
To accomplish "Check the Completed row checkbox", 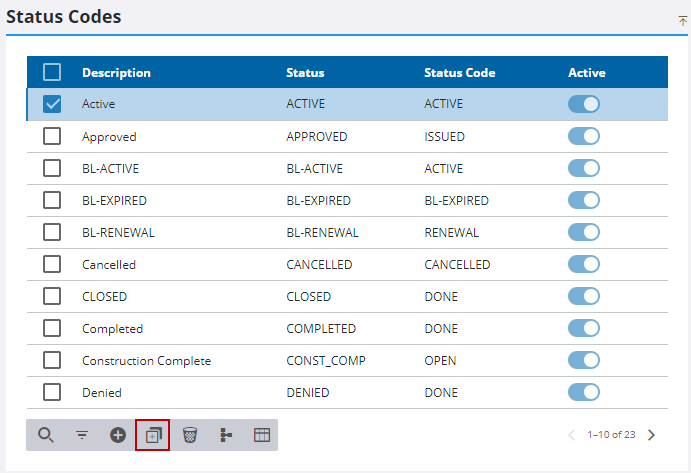I will pos(52,328).
